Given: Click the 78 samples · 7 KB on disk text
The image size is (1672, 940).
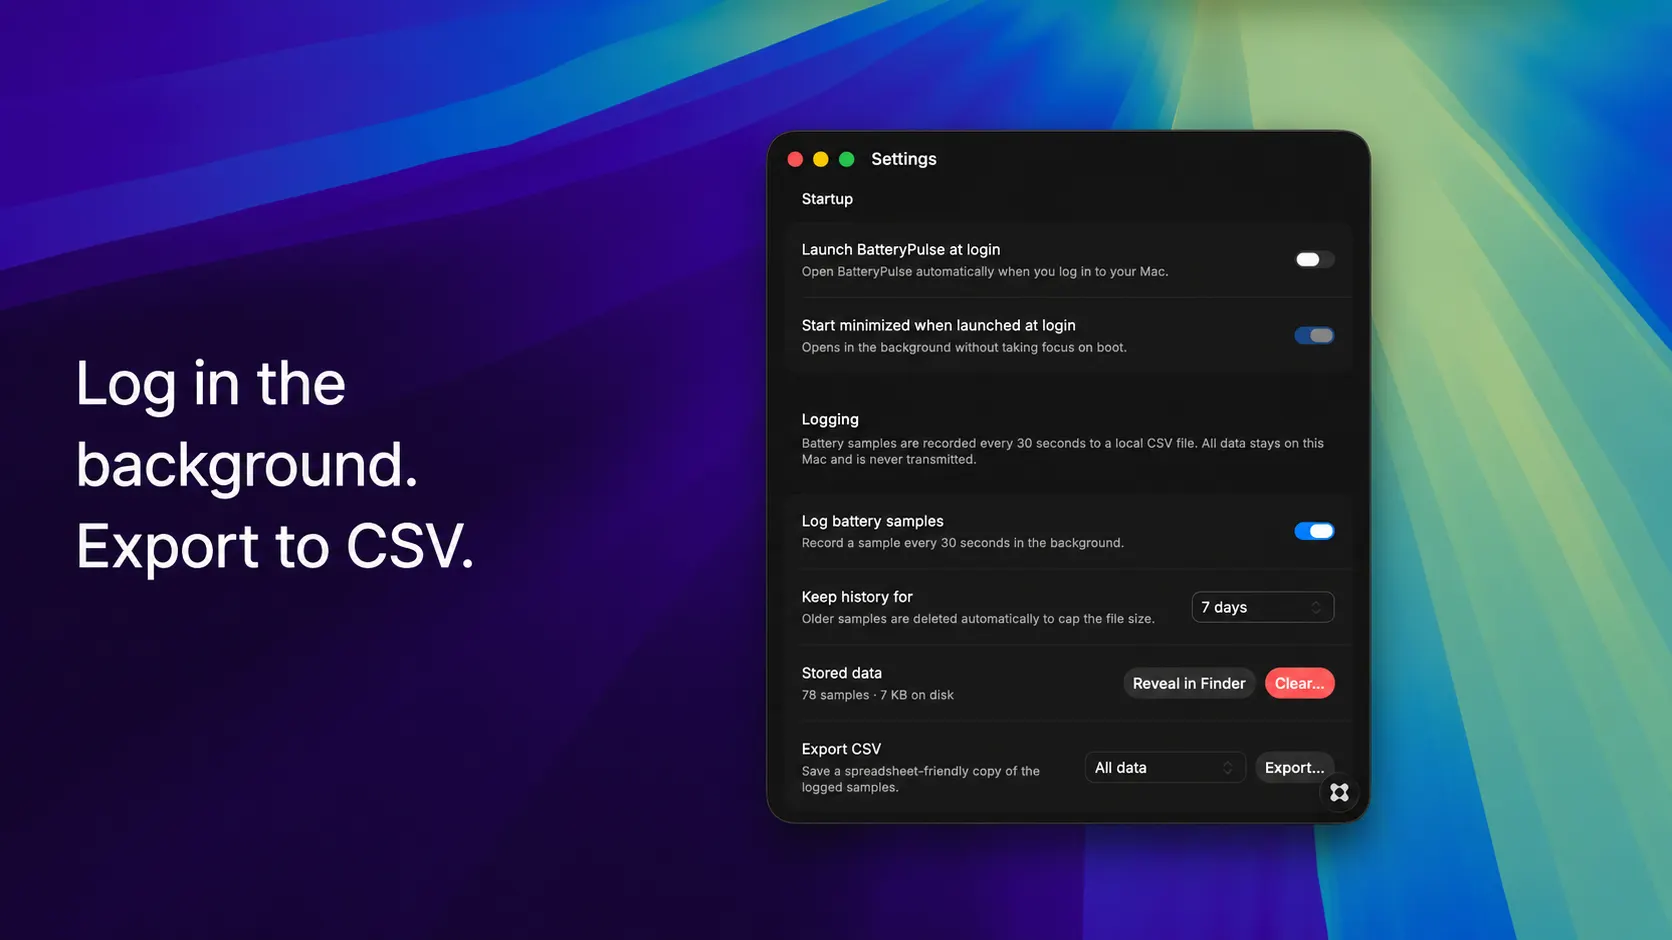Looking at the screenshot, I should pyautogui.click(x=878, y=695).
